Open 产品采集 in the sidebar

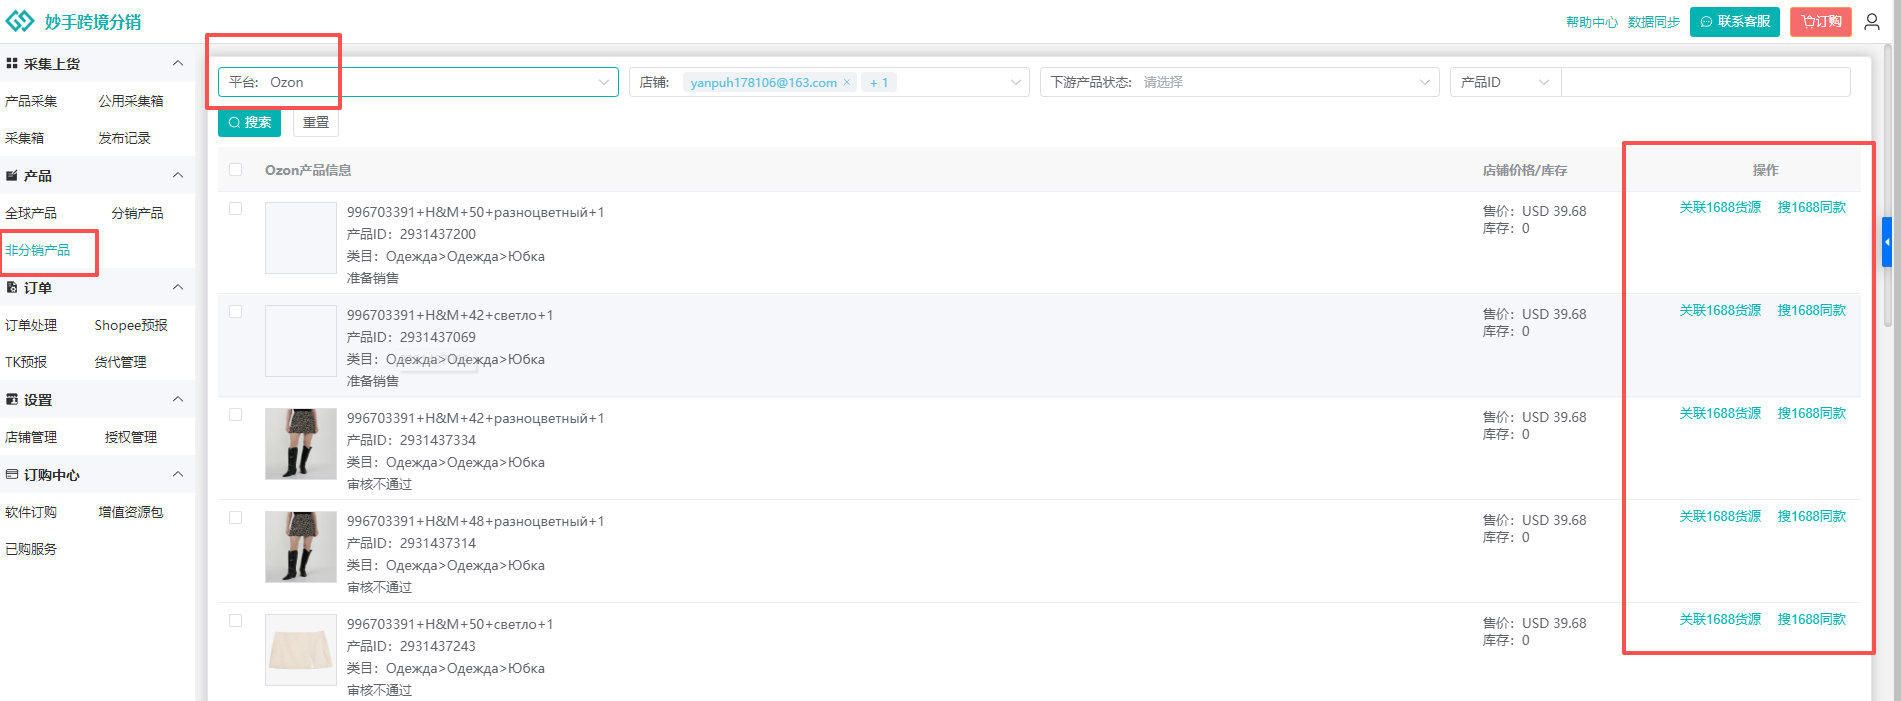31,101
